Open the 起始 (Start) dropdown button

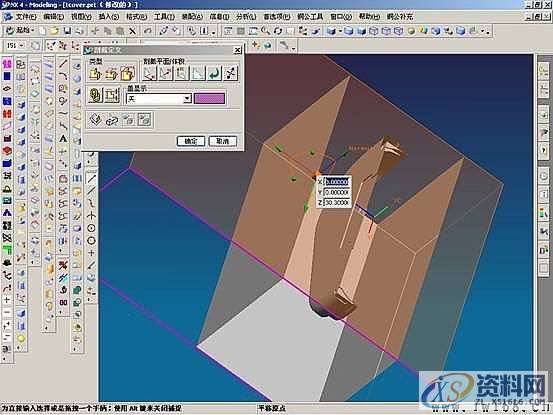pos(20,31)
